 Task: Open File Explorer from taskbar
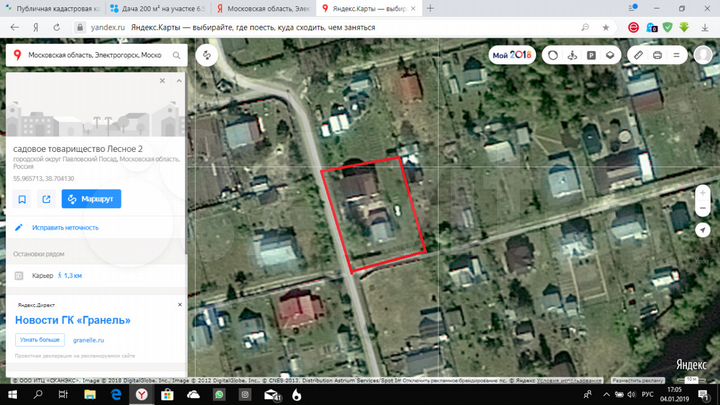pyautogui.click(x=90, y=394)
